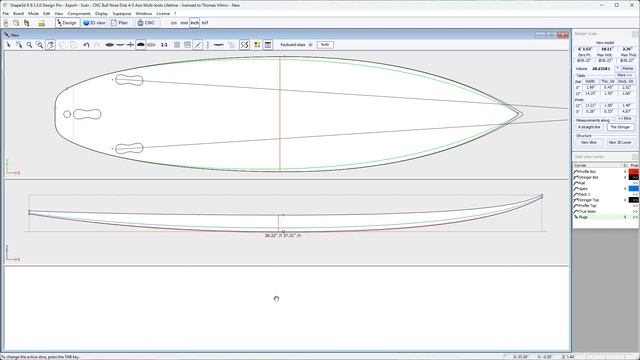The height and width of the screenshot is (360, 640).
Task: Open the Windows menu
Action: (144, 13)
